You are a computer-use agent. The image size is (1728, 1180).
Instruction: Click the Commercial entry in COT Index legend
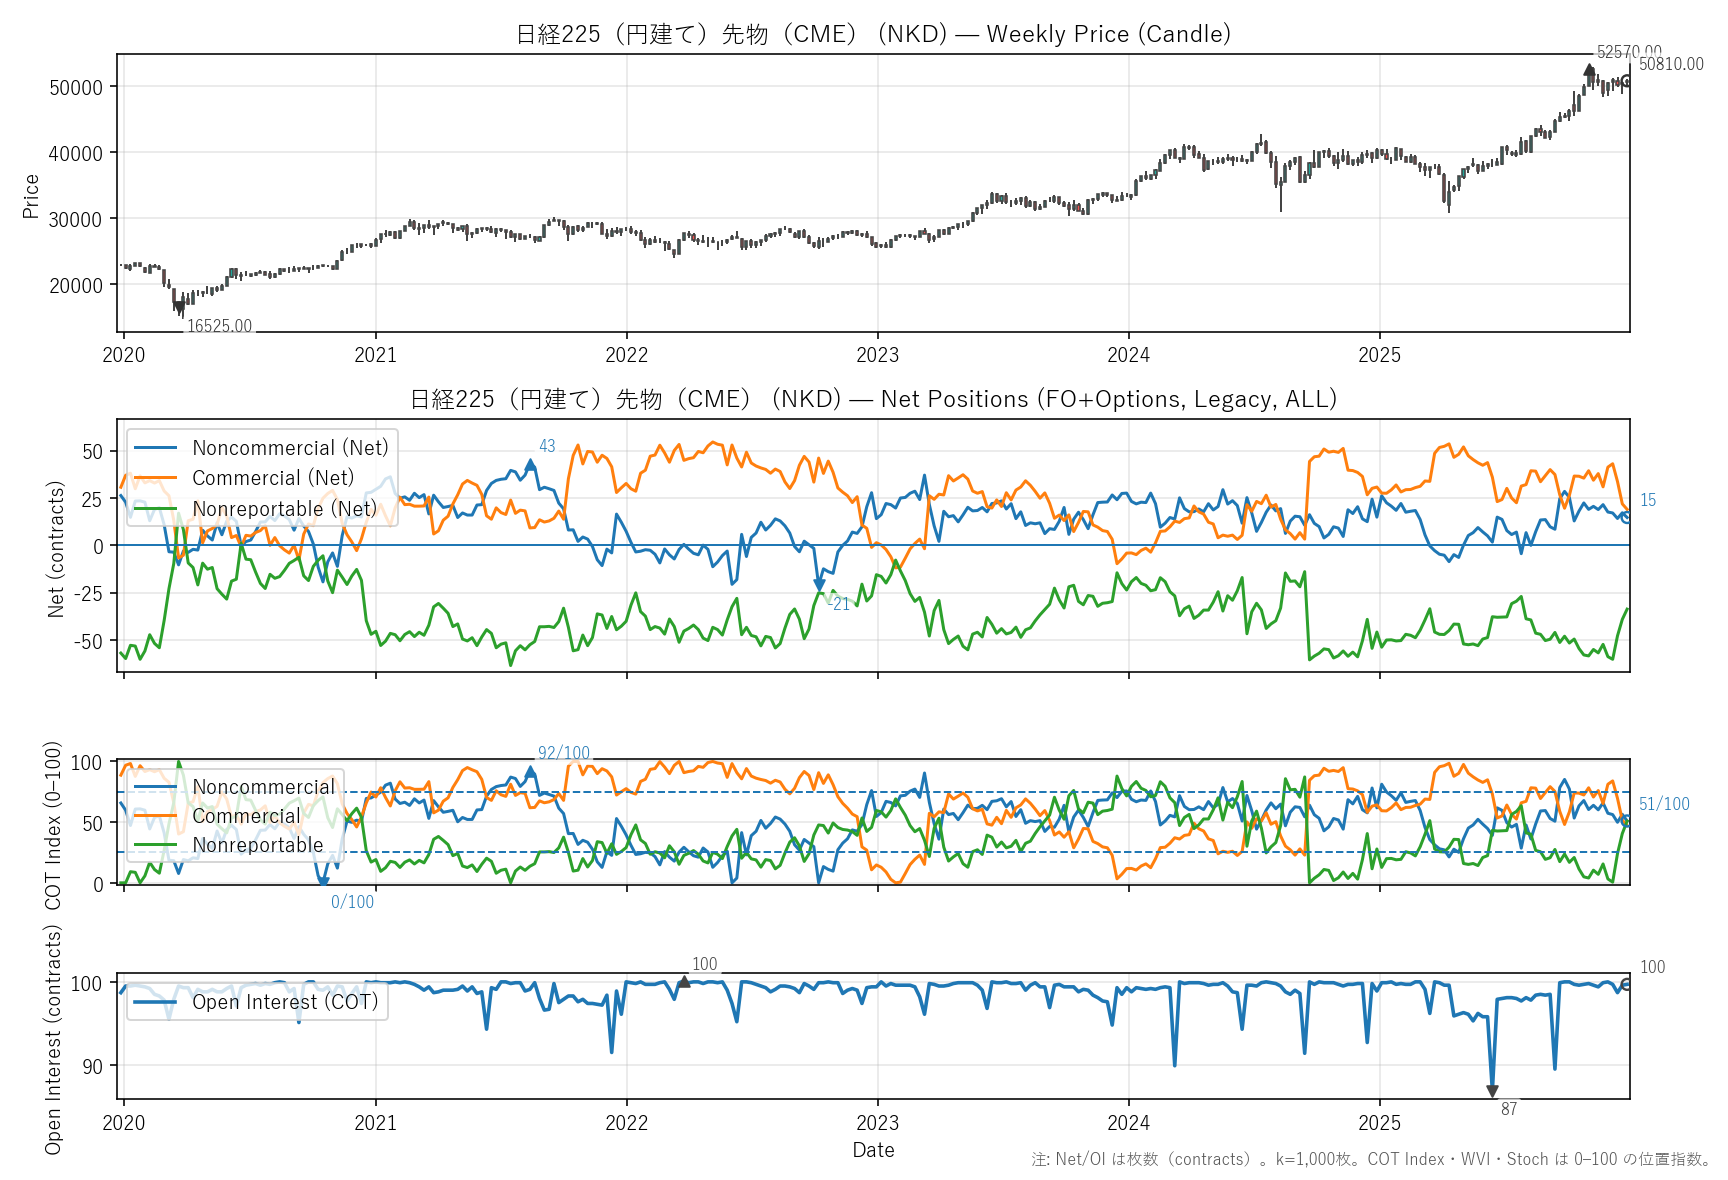[x=246, y=816]
